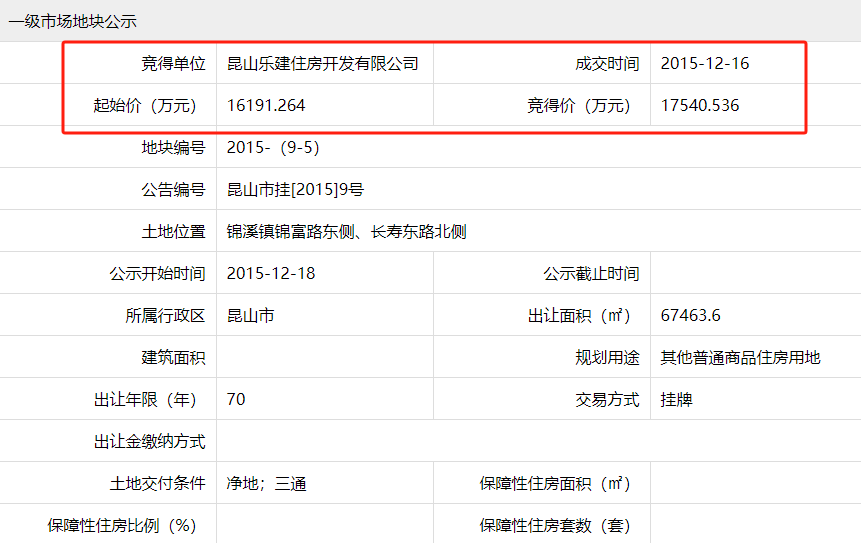Click the 竞得单位 field label
The image size is (861, 543).
[172, 64]
